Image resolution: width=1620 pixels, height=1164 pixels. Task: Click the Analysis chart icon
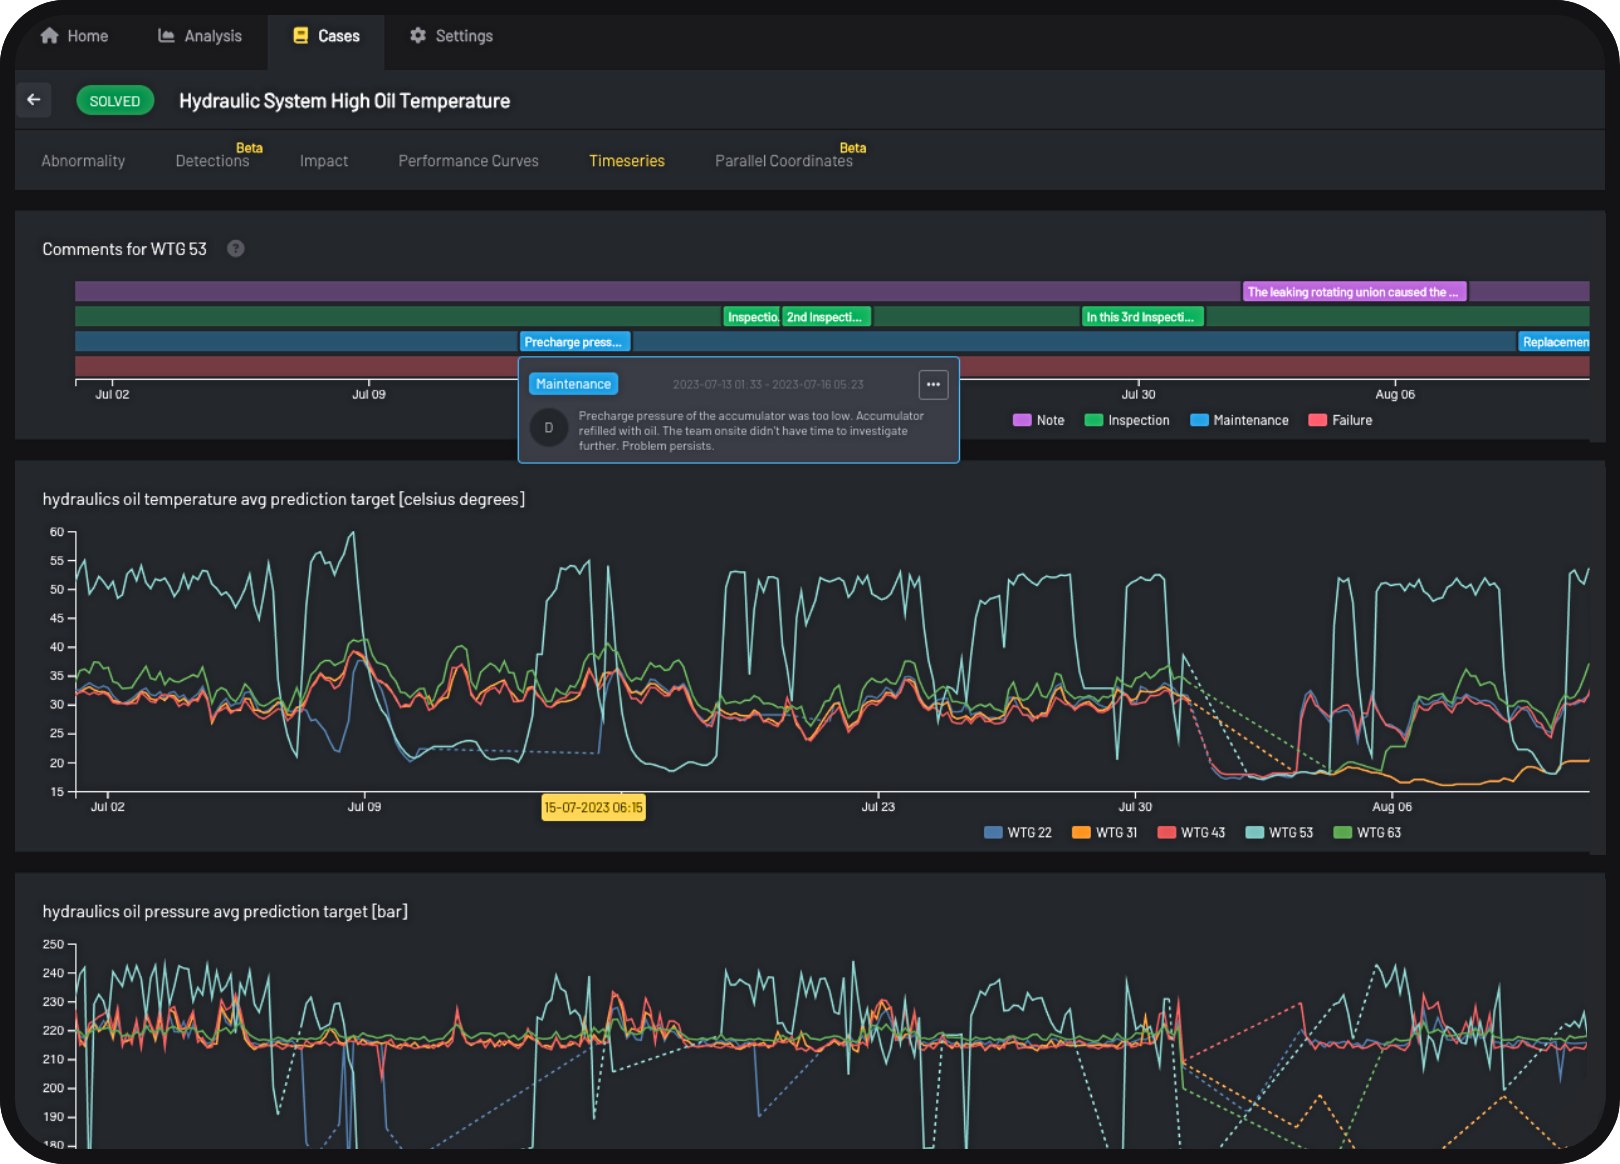click(x=166, y=36)
